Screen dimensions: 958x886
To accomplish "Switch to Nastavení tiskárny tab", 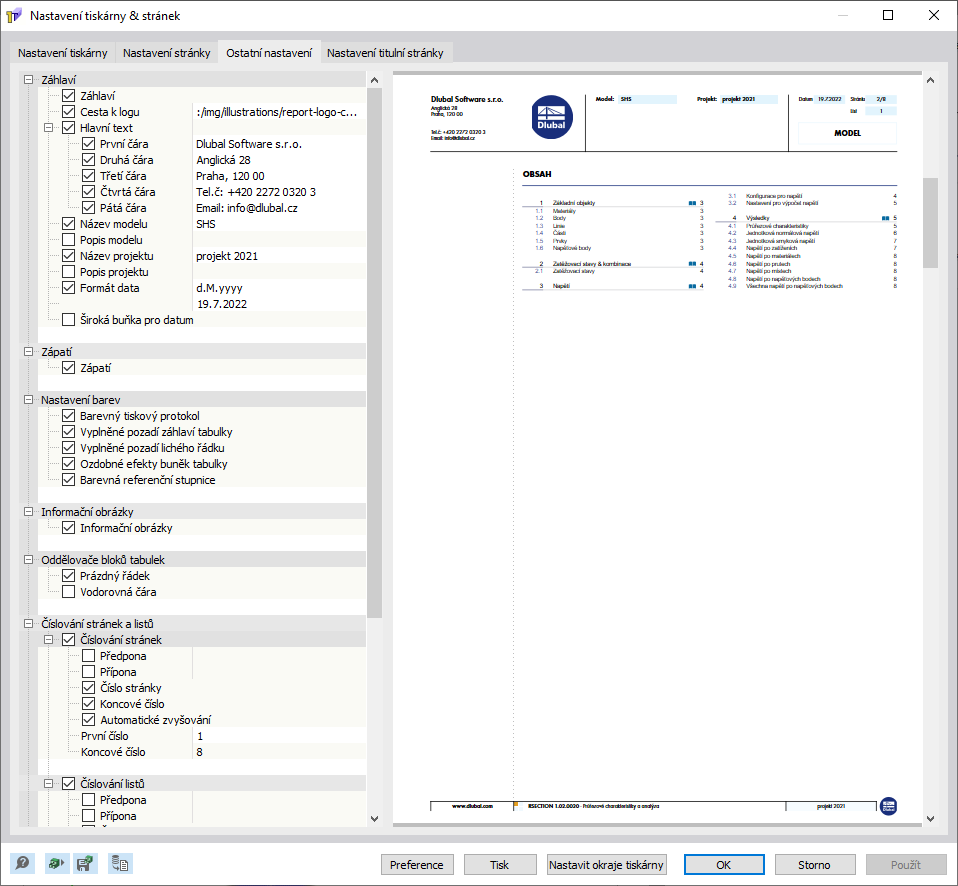I will coord(62,53).
